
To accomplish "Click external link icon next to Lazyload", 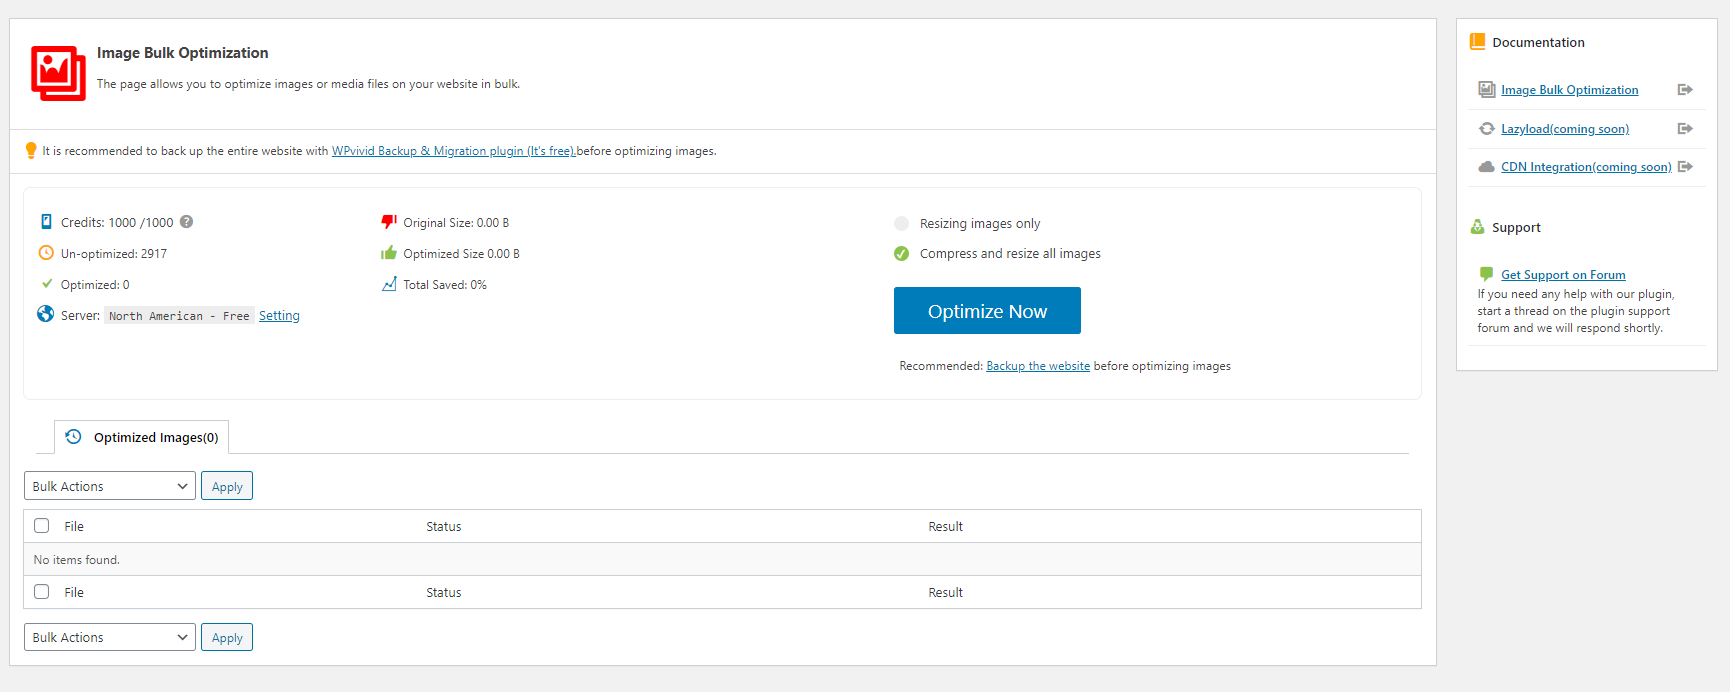I will pos(1685,129).
